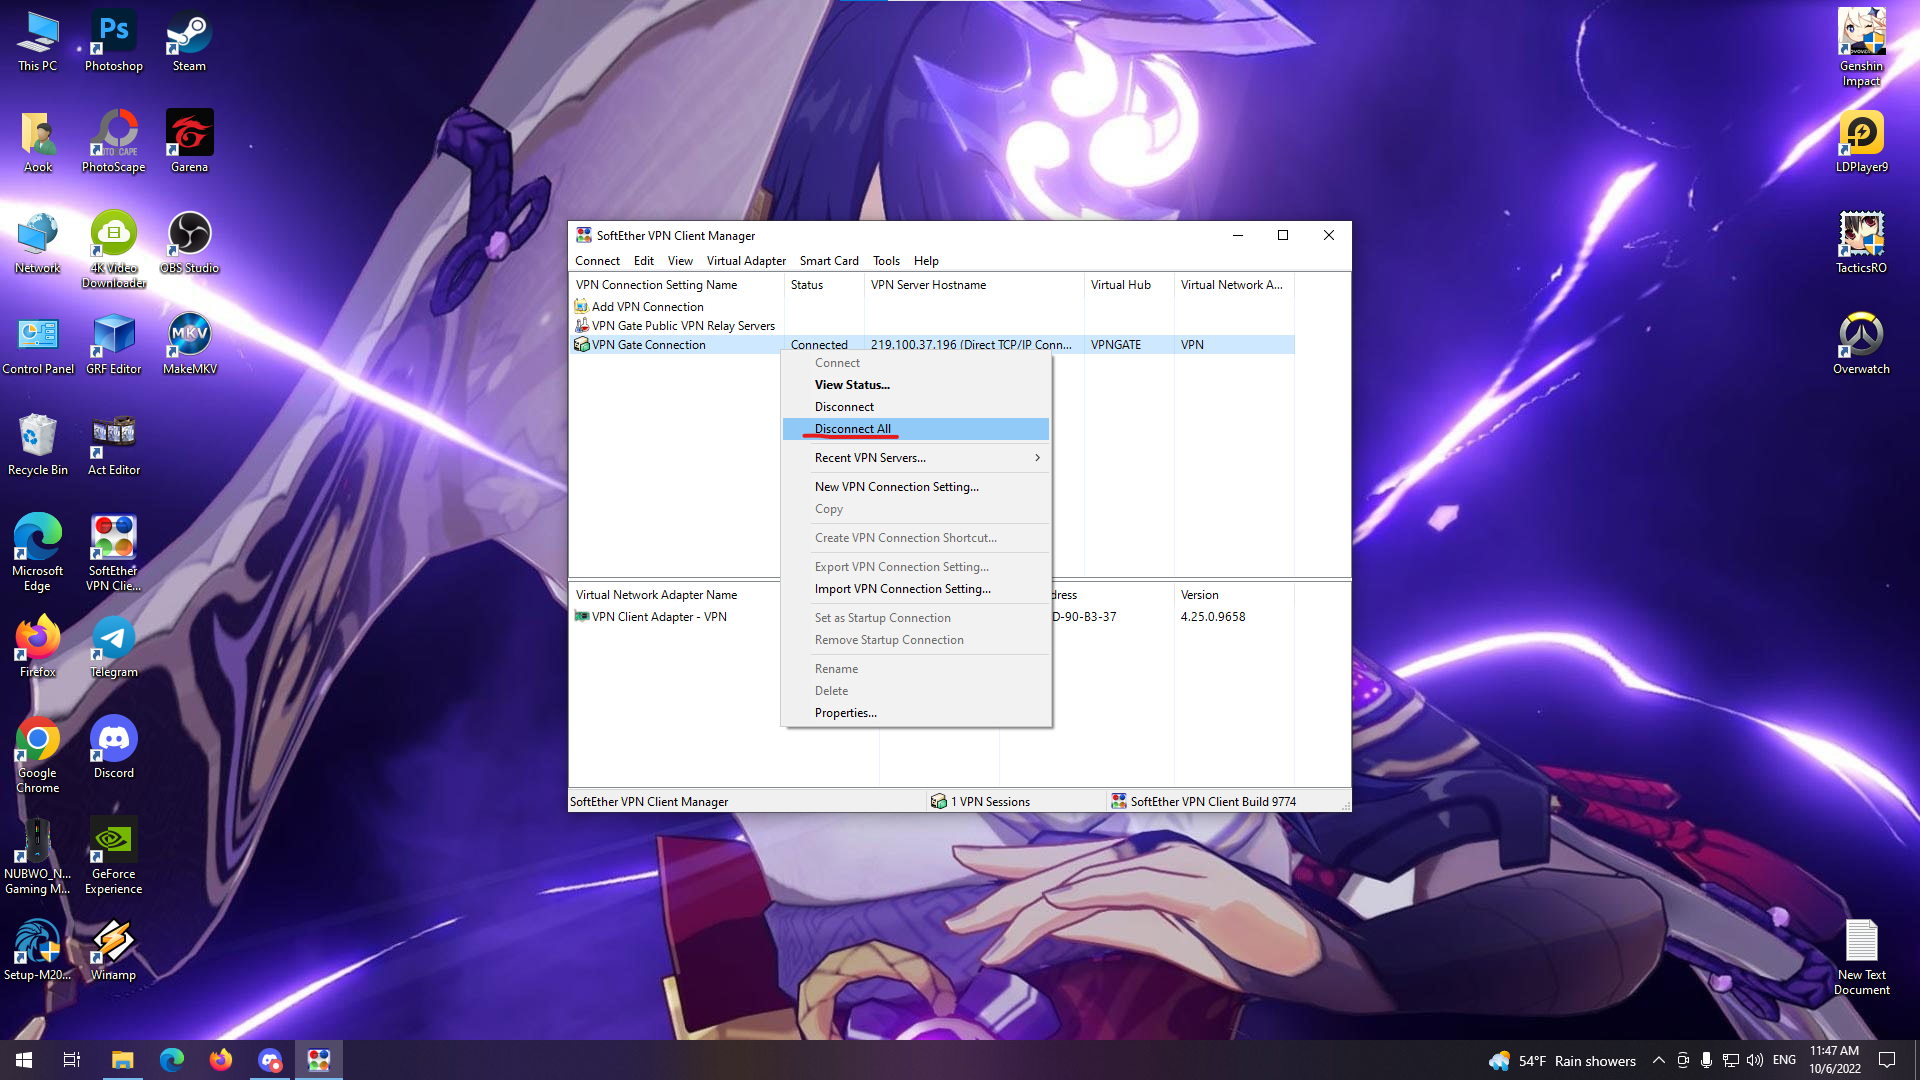Open the Tools menu

tap(886, 261)
